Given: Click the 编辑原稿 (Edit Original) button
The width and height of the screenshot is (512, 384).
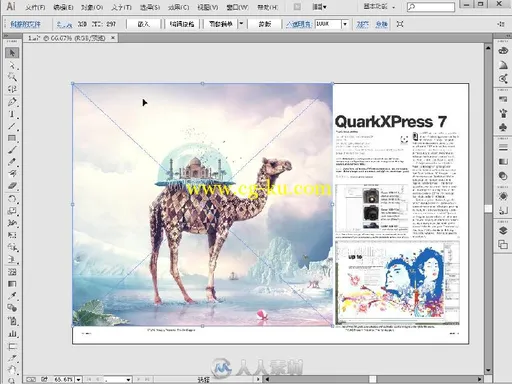Looking at the screenshot, I should [182, 24].
